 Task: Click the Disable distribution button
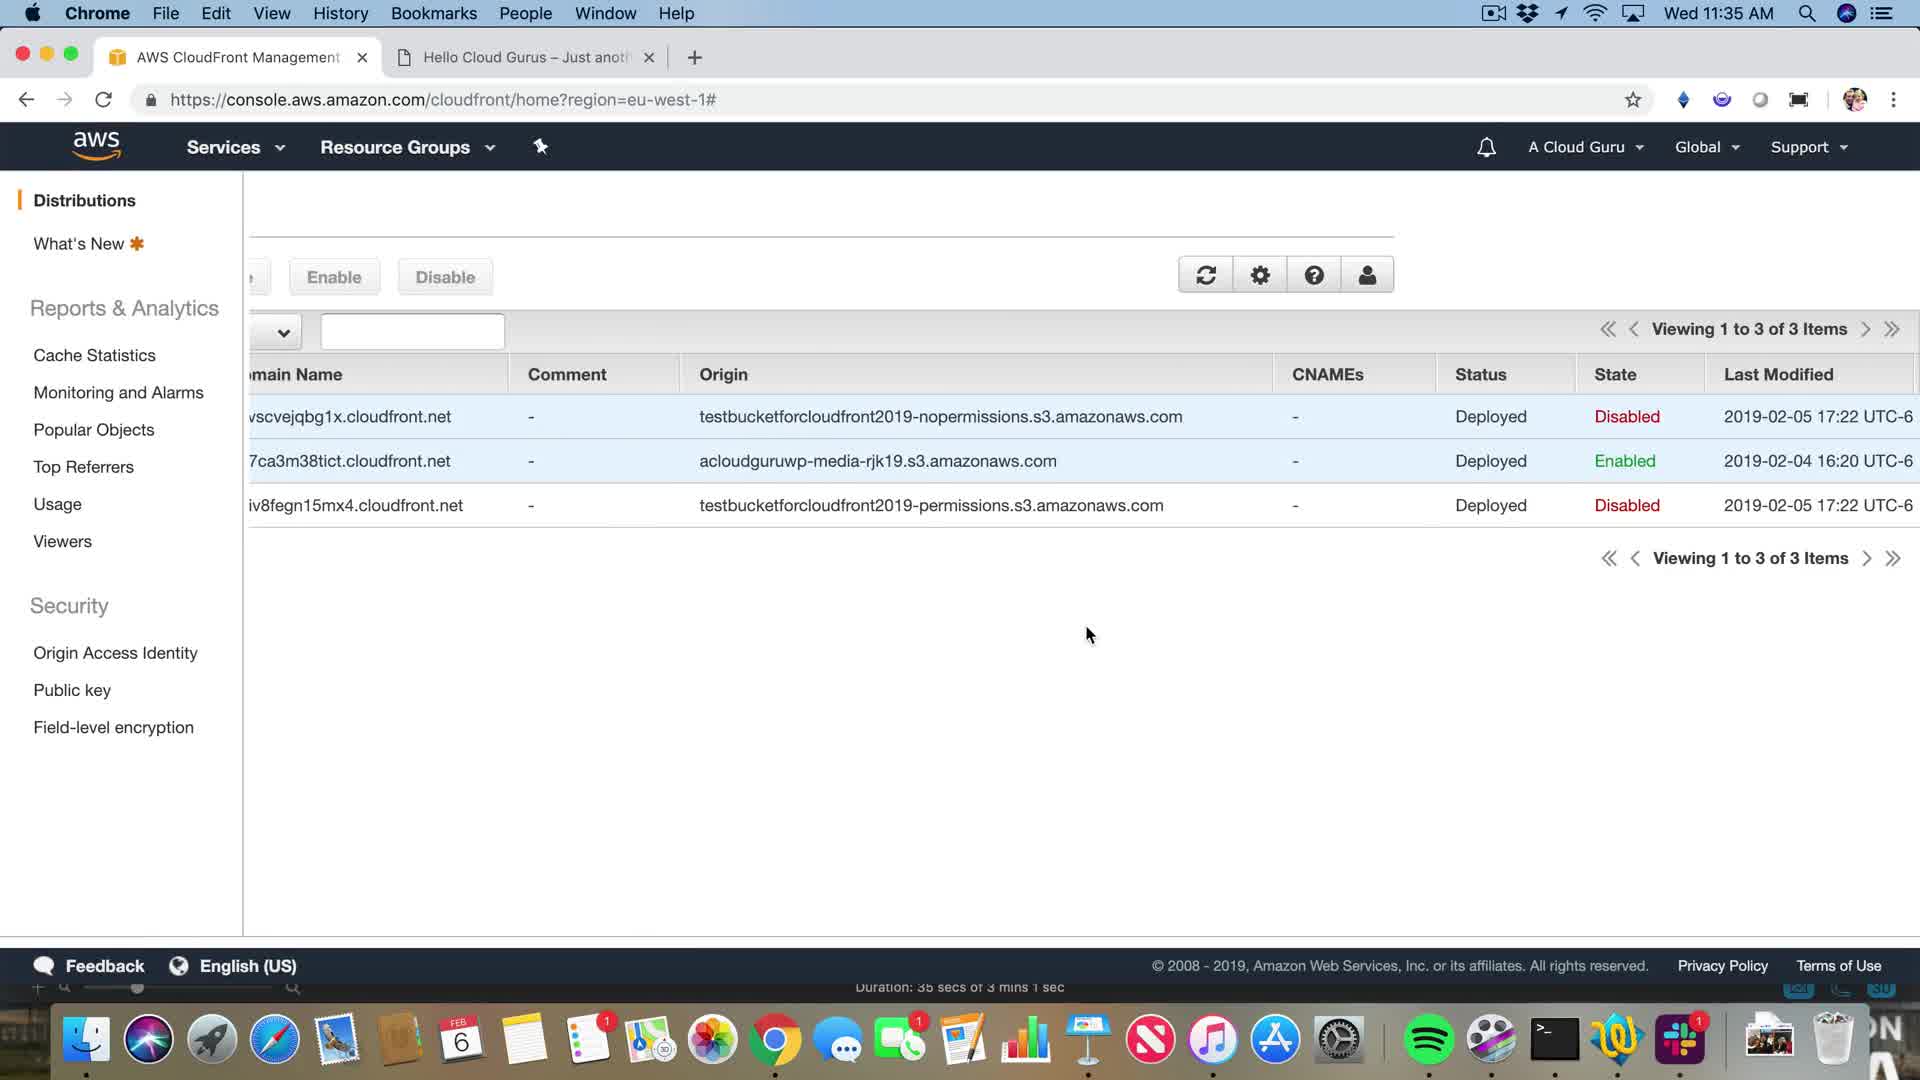[445, 277]
